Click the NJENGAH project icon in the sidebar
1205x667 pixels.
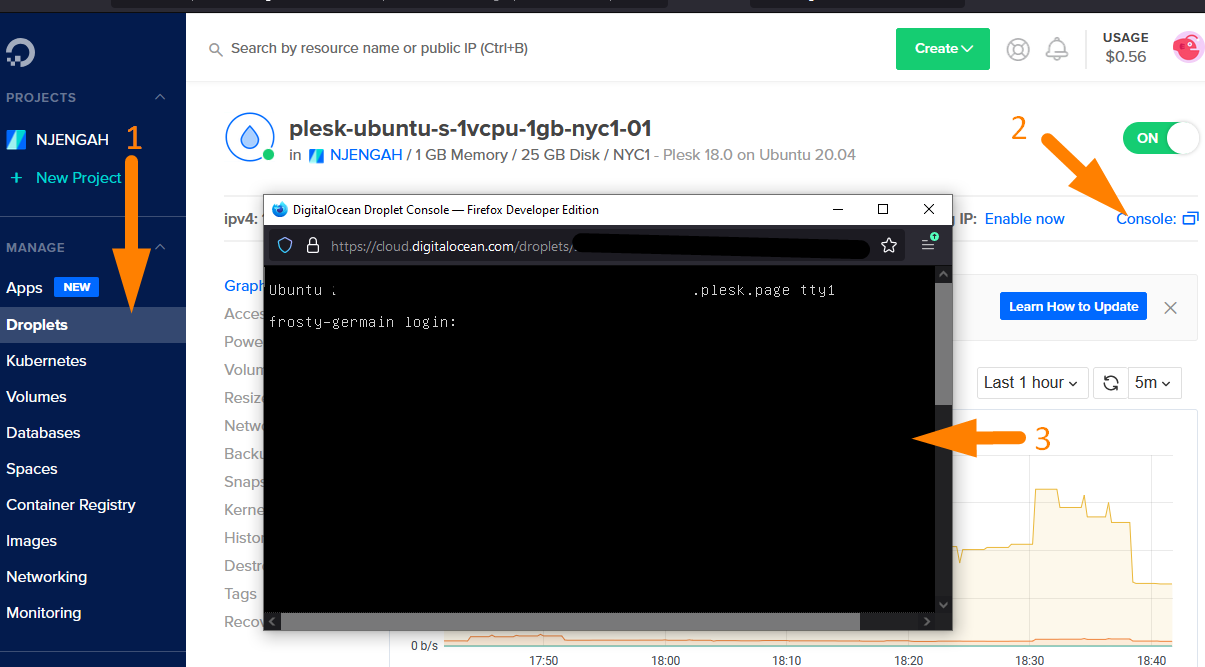coord(16,140)
